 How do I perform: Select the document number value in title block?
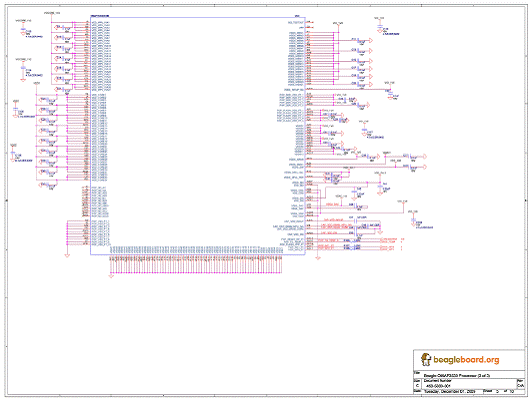point(438,386)
